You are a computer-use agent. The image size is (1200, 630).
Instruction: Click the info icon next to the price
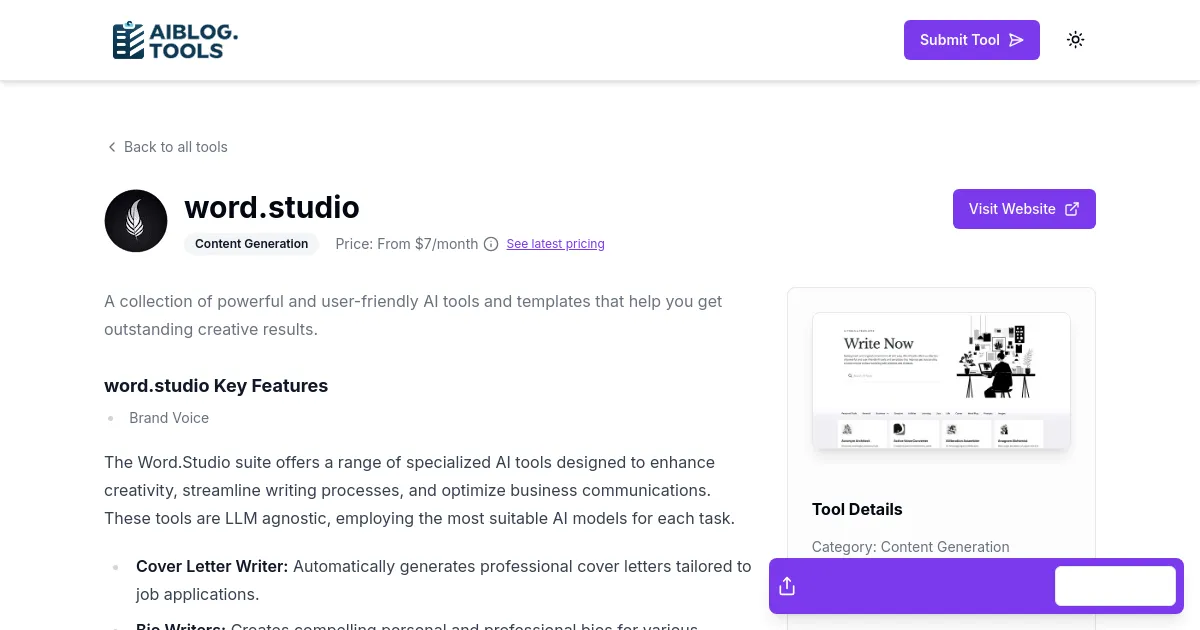(x=491, y=244)
